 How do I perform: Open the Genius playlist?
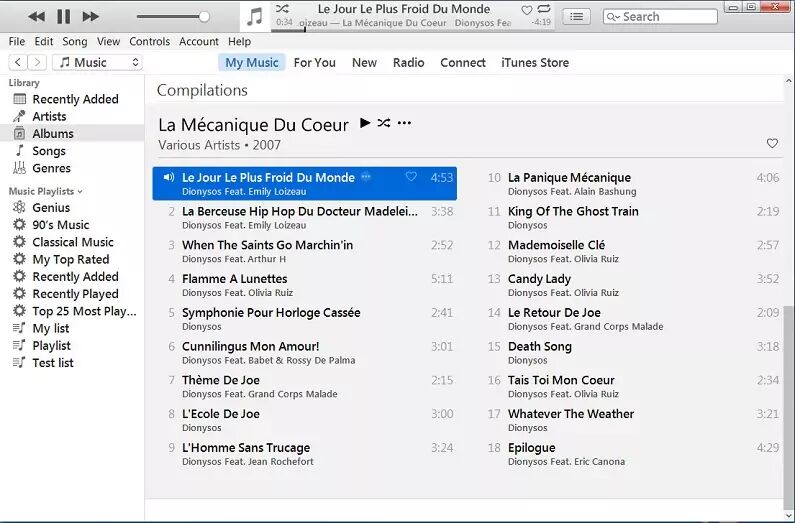[72, 208]
